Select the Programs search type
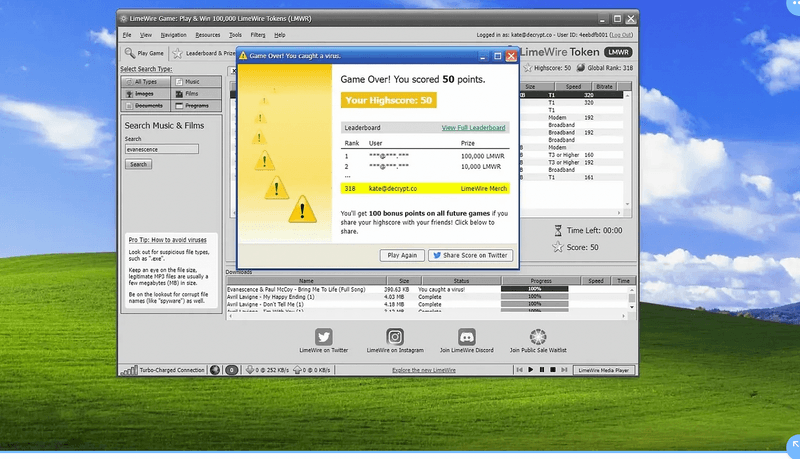800x459 pixels. tap(196, 106)
